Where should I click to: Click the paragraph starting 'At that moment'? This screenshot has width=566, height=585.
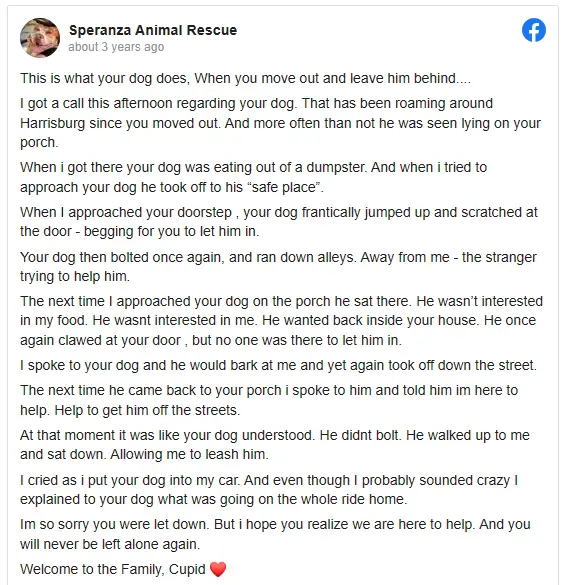(275, 445)
